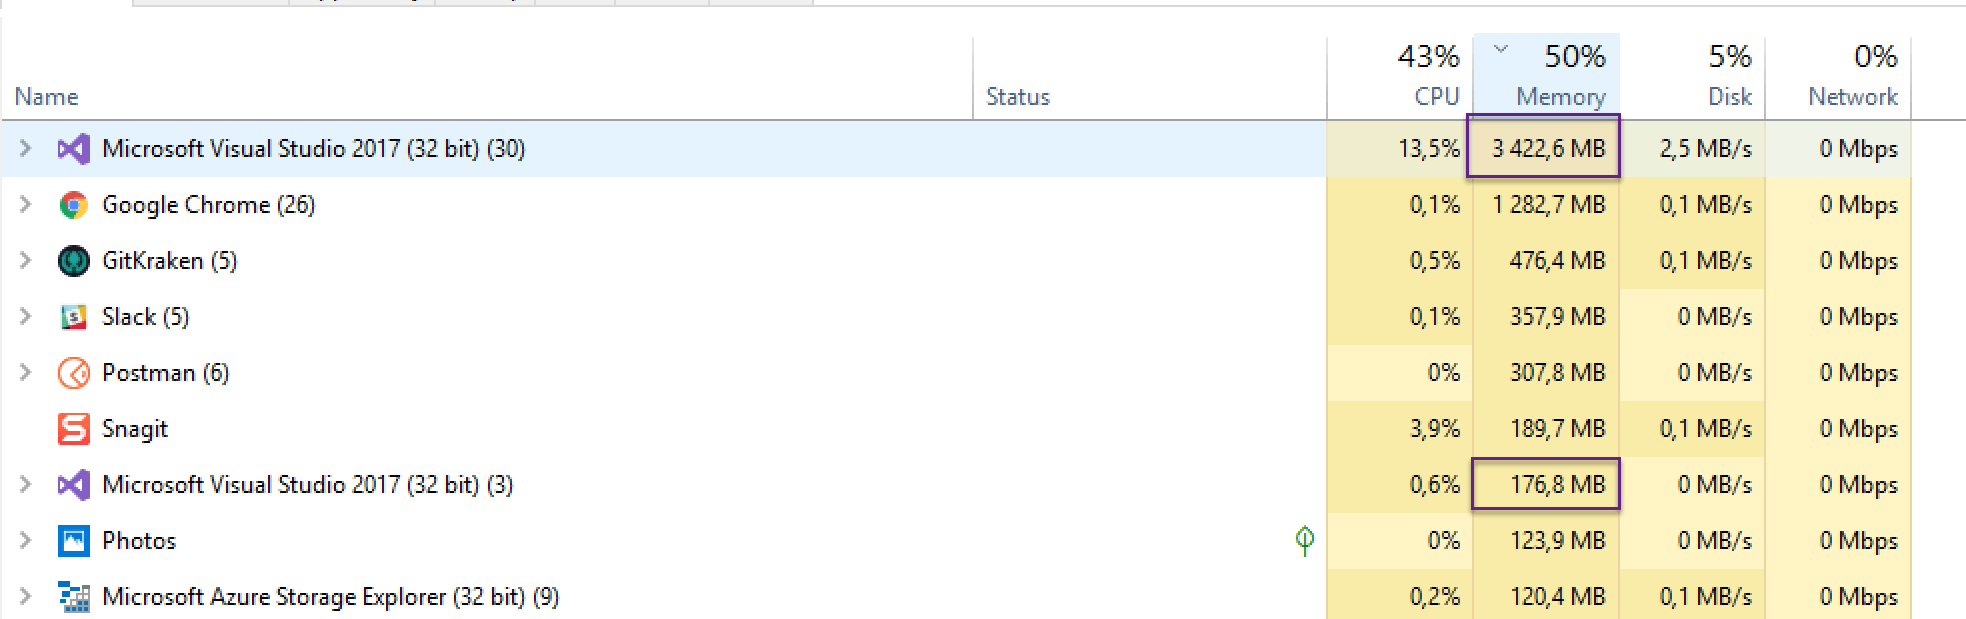This screenshot has height=619, width=1966.
Task: Sort processes by the CPU column header
Action: tap(1436, 96)
